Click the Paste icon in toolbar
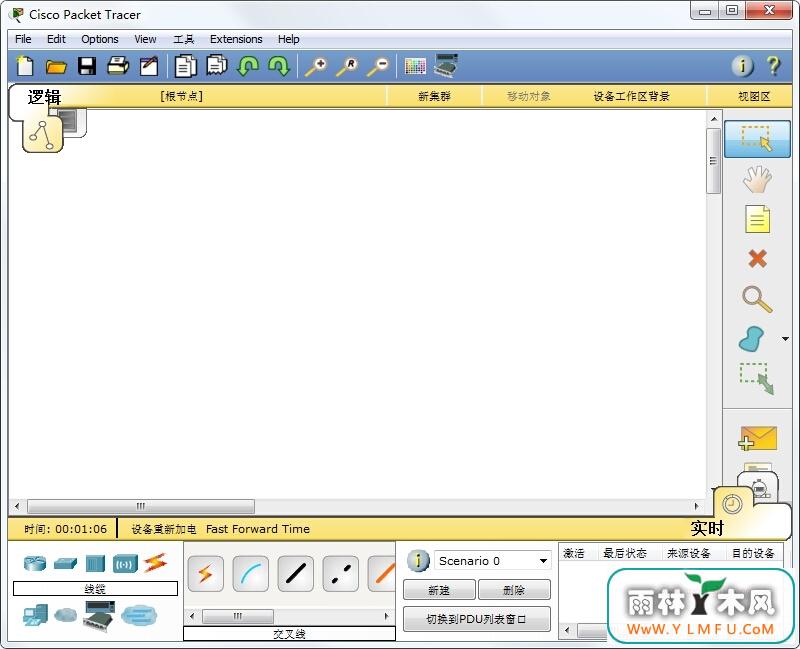The image size is (800, 649). point(217,66)
